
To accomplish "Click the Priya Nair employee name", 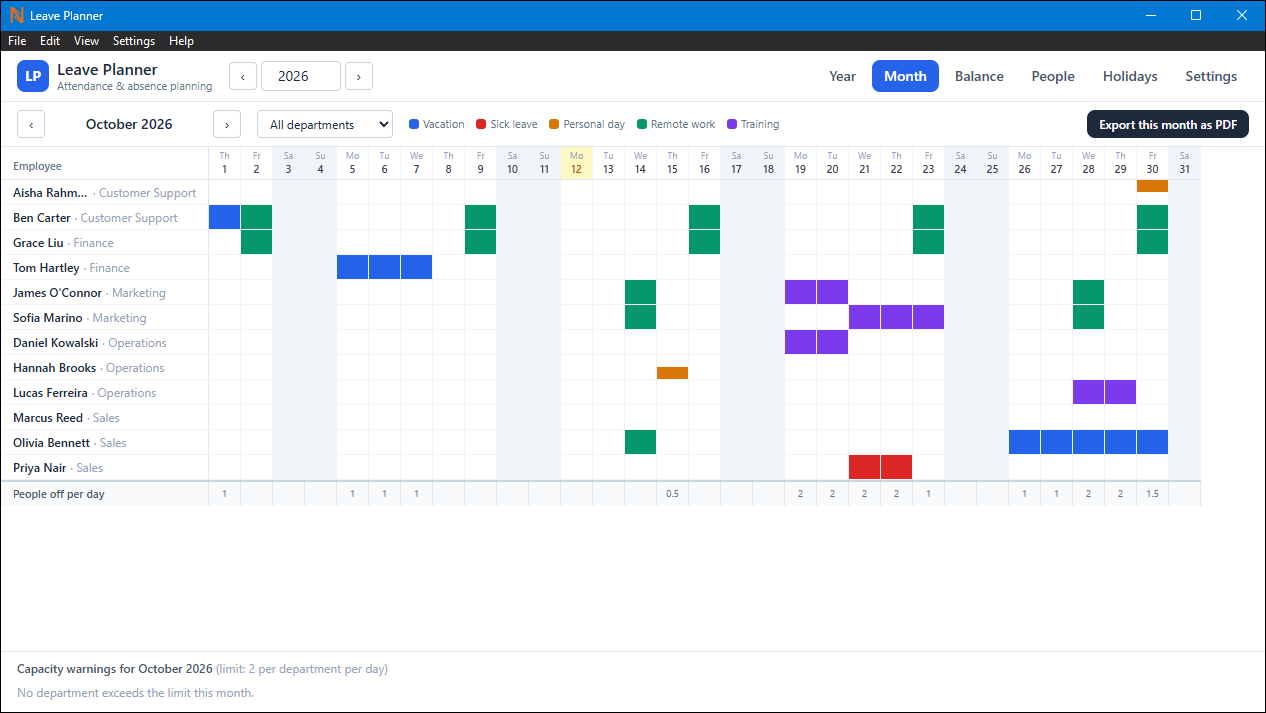I will click(x=40, y=468).
